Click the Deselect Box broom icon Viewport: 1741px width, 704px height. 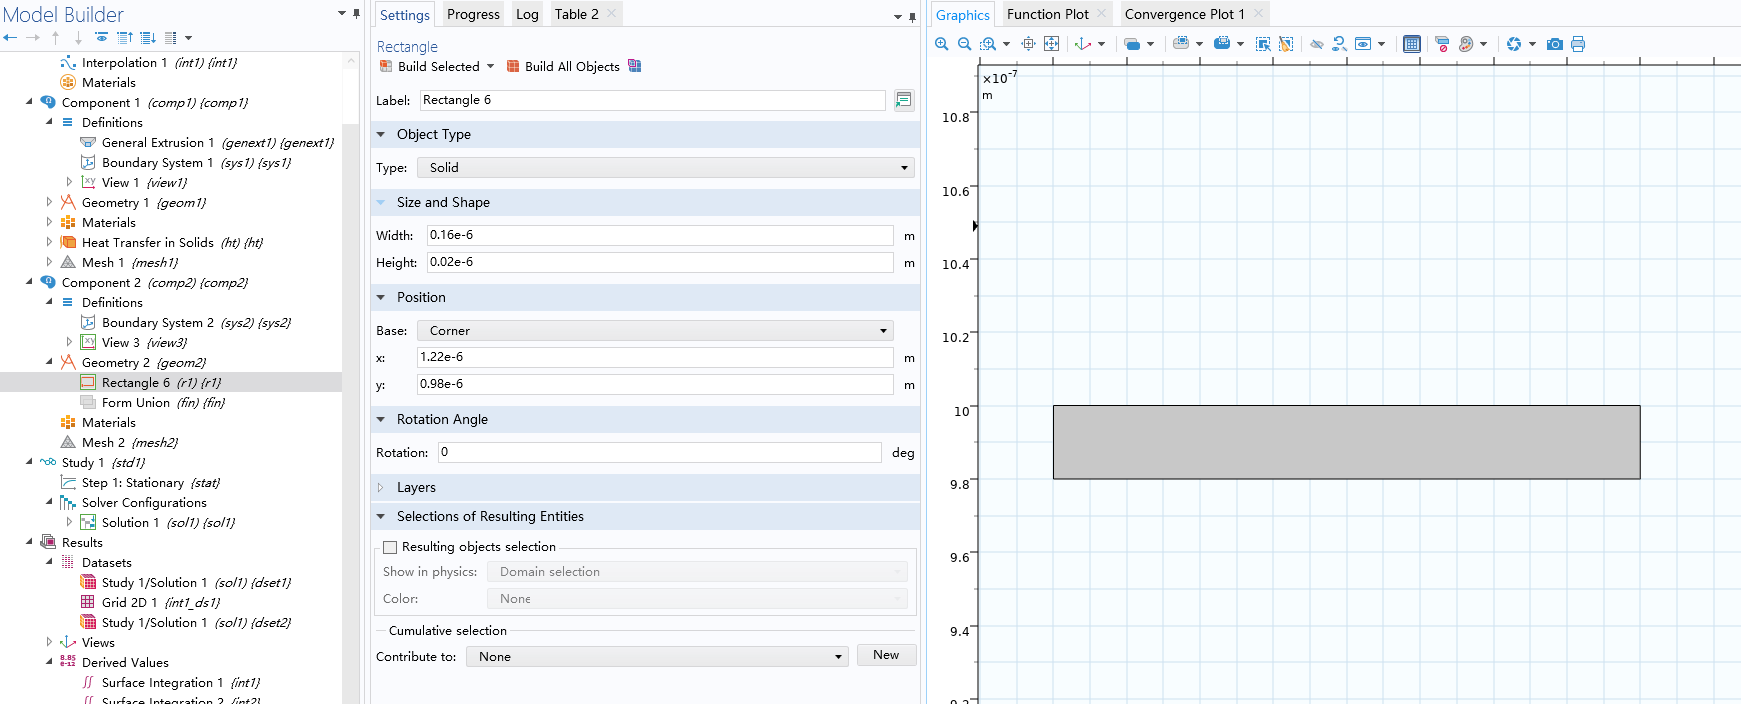coord(1286,44)
